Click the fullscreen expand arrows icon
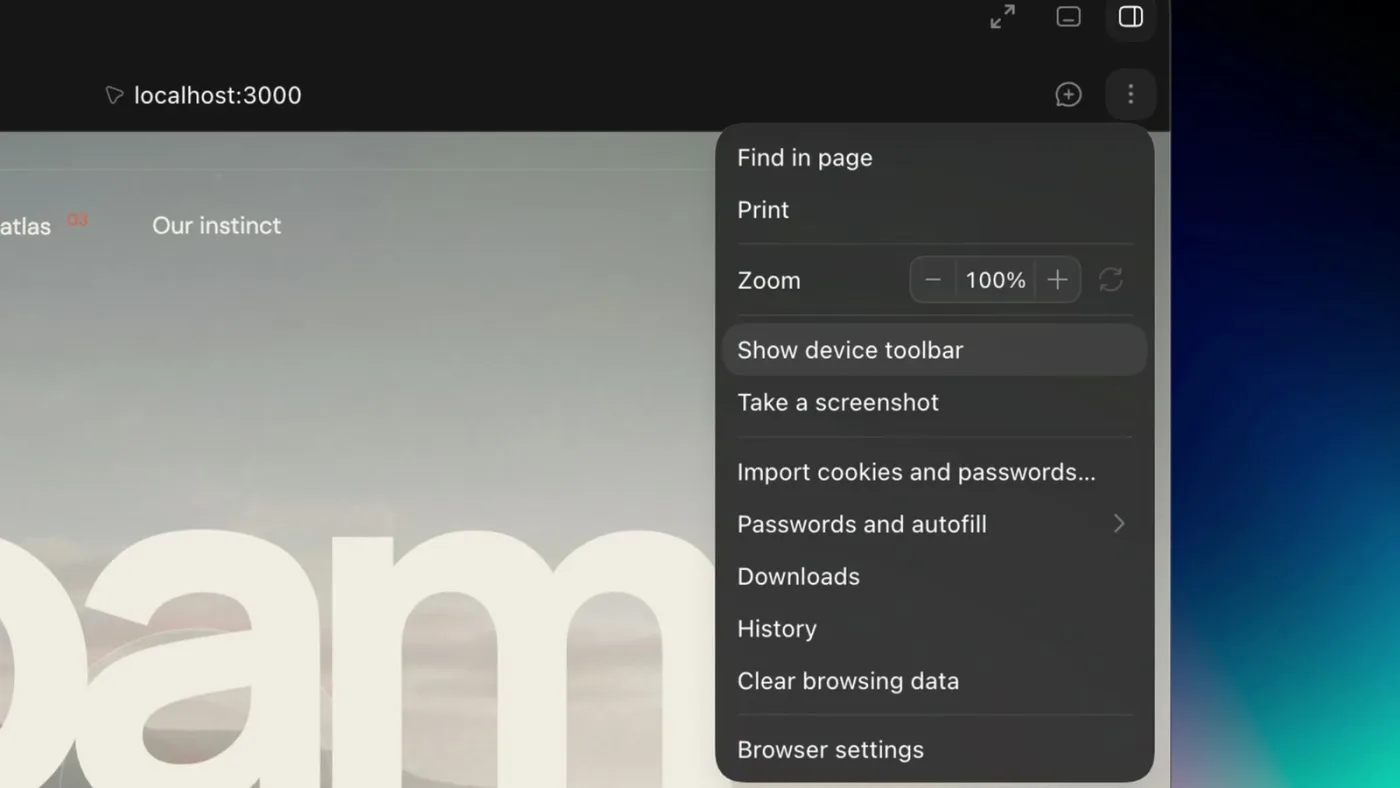Viewport: 1400px width, 788px height. (x=1003, y=16)
